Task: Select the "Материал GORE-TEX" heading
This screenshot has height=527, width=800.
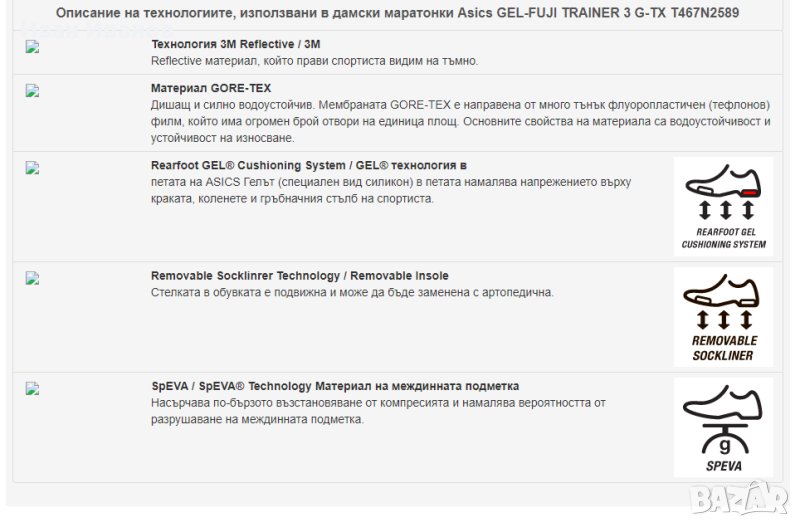Action: [211, 89]
